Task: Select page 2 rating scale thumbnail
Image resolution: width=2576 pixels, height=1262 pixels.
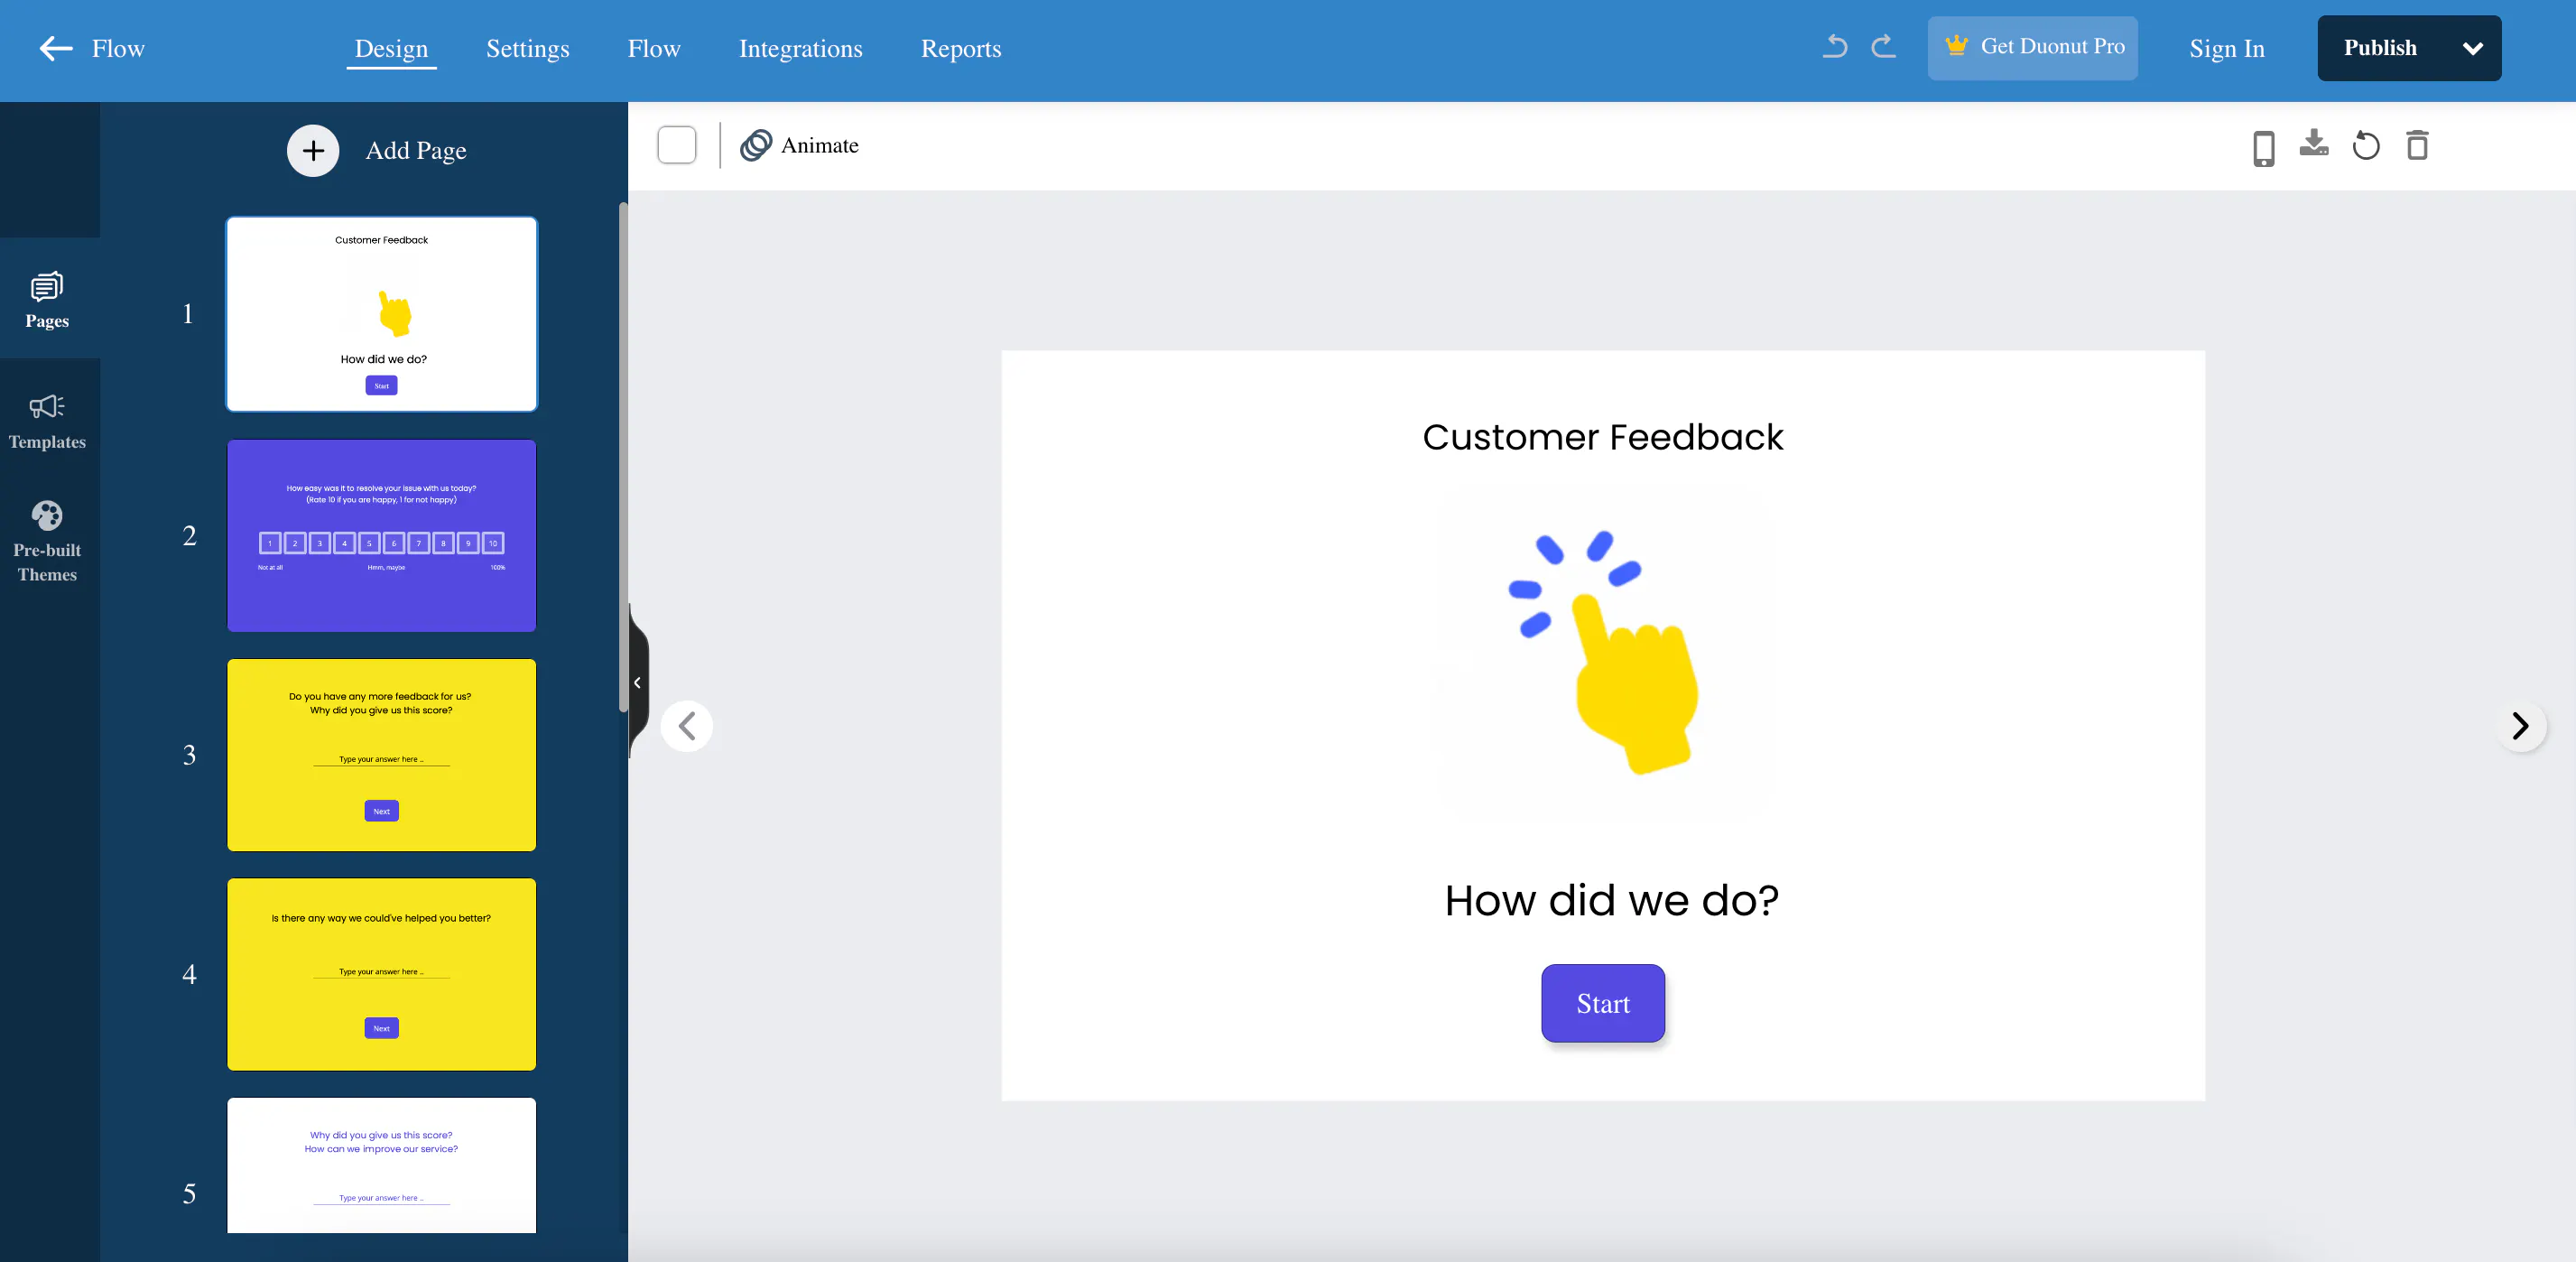Action: coord(381,535)
